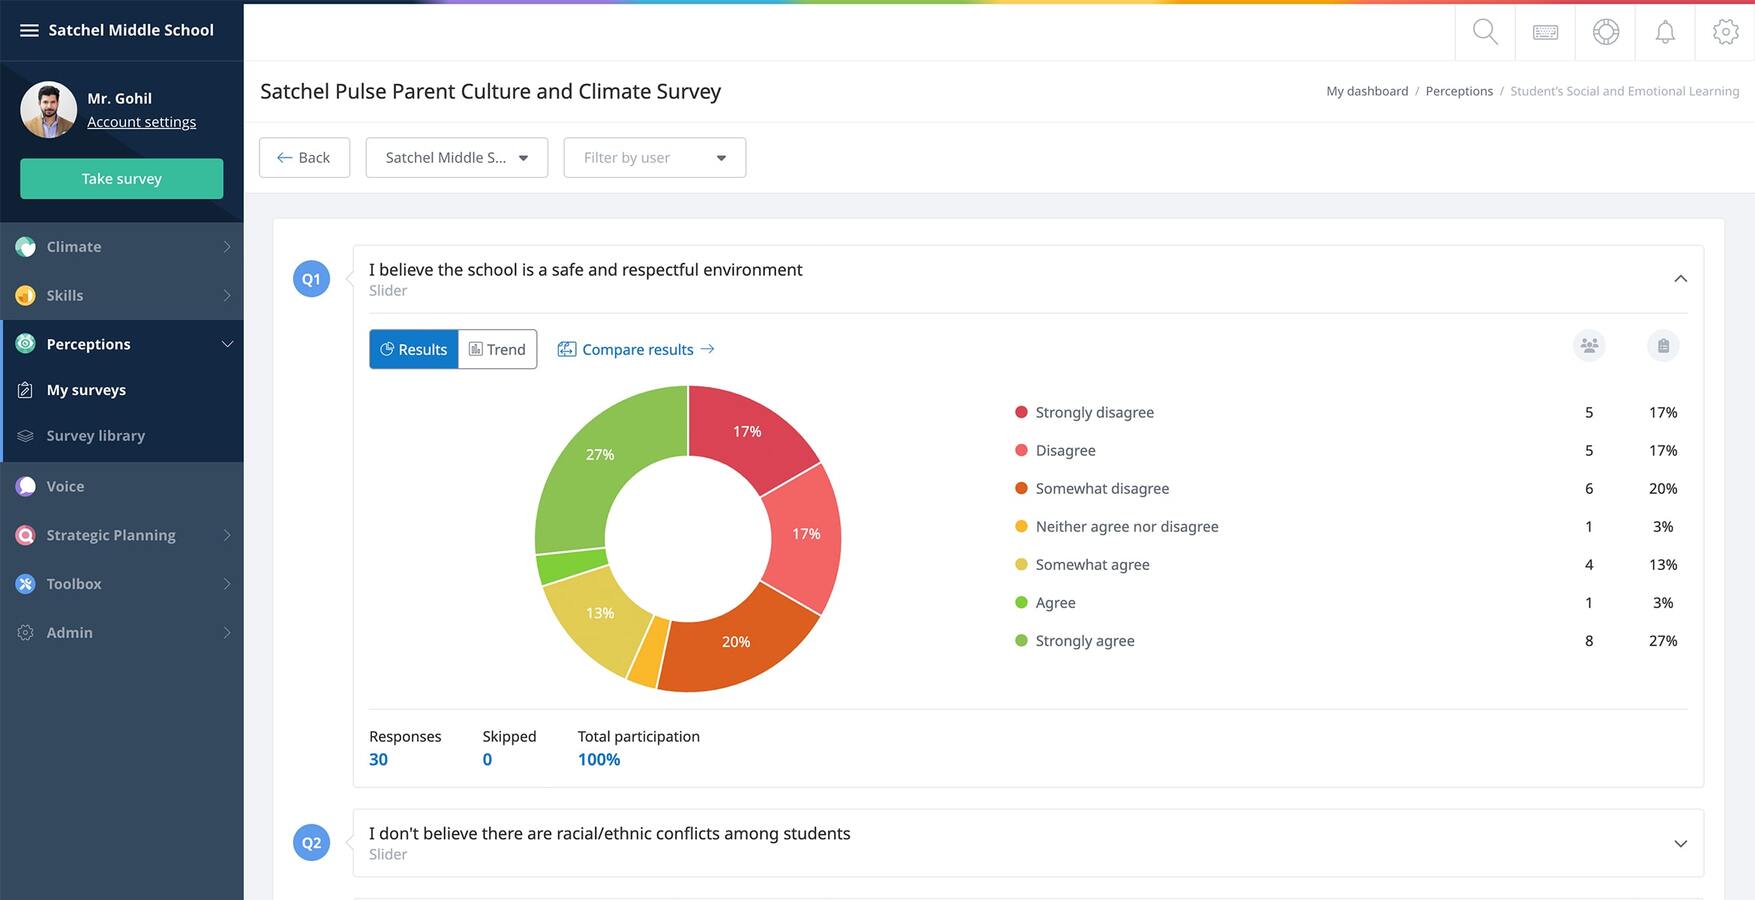This screenshot has height=900, width=1755.
Task: Click the Voice speech bubble icon
Action: (x=26, y=486)
